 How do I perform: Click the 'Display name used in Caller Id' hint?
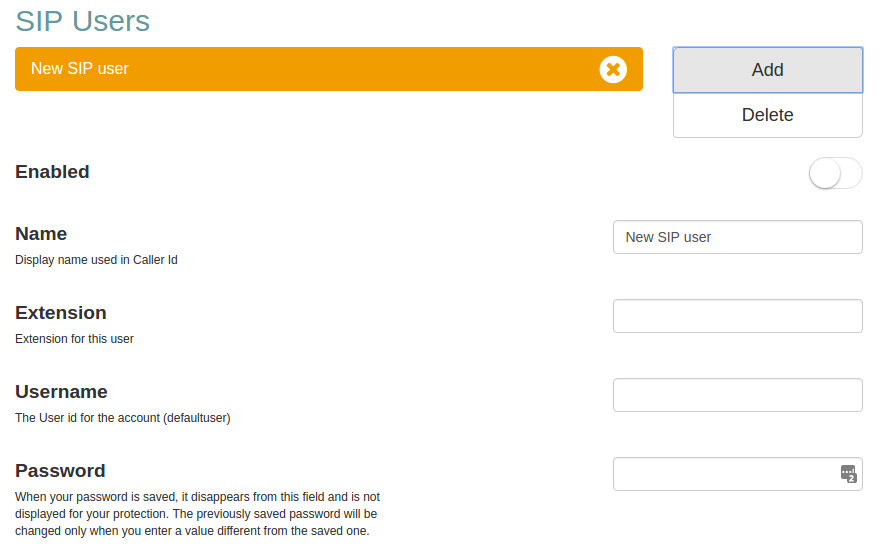point(96,260)
